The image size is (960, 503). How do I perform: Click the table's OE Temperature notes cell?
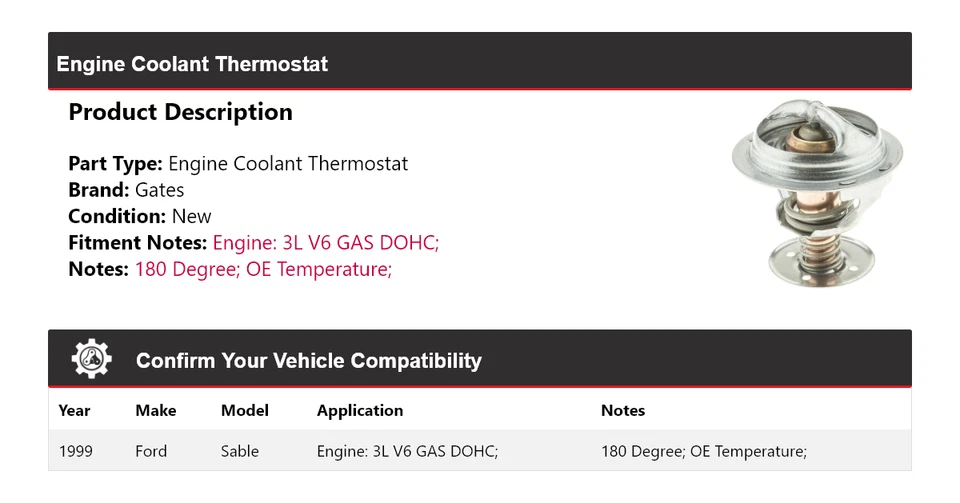(x=703, y=451)
